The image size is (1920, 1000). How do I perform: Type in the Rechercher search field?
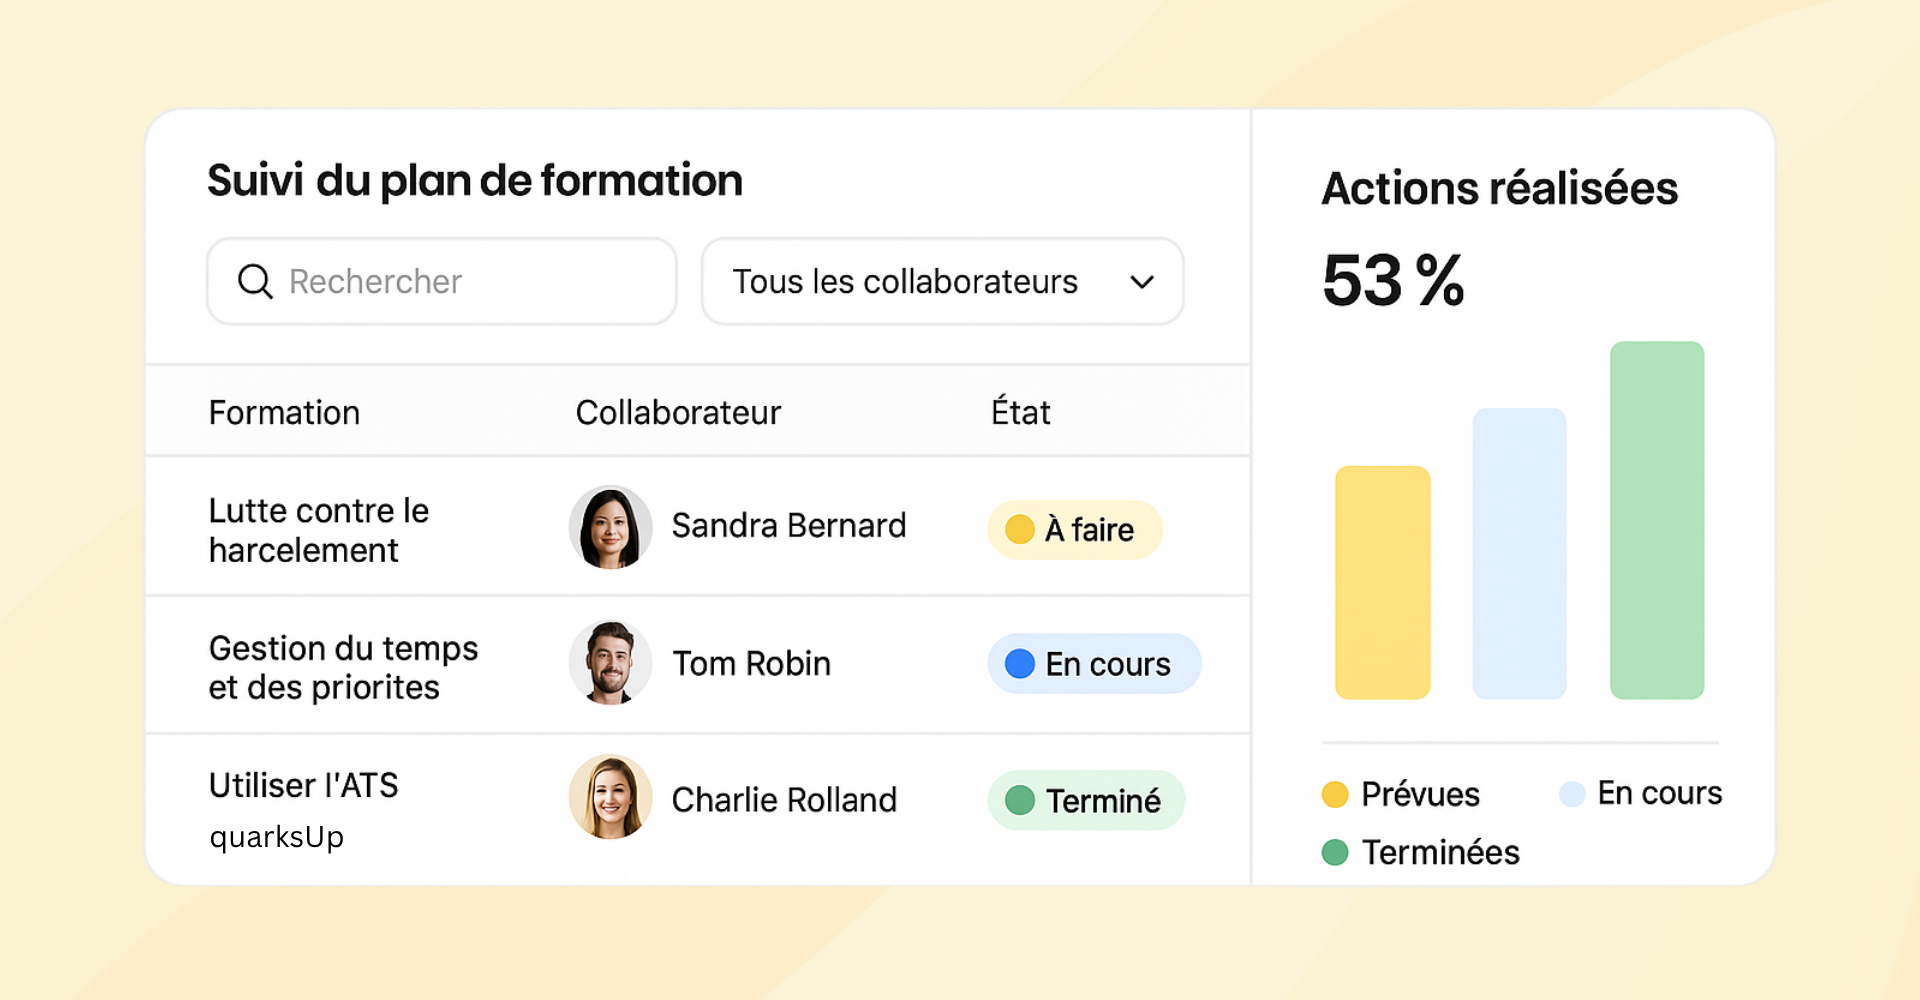click(460, 281)
